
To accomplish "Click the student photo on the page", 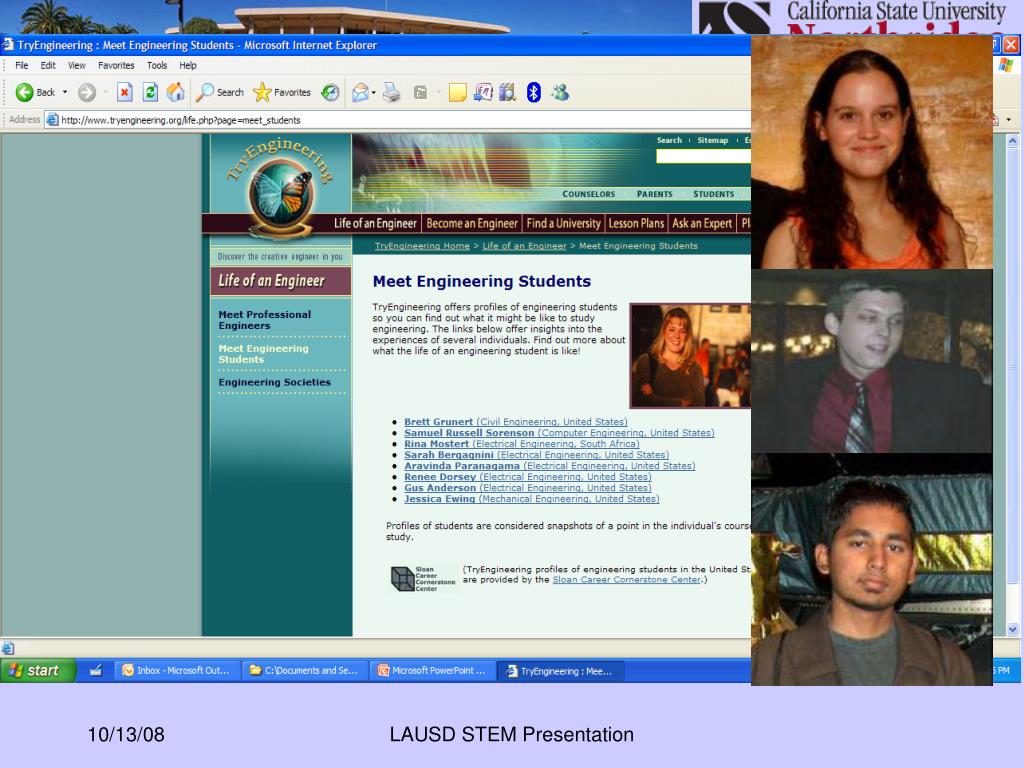I will pyautogui.click(x=690, y=356).
